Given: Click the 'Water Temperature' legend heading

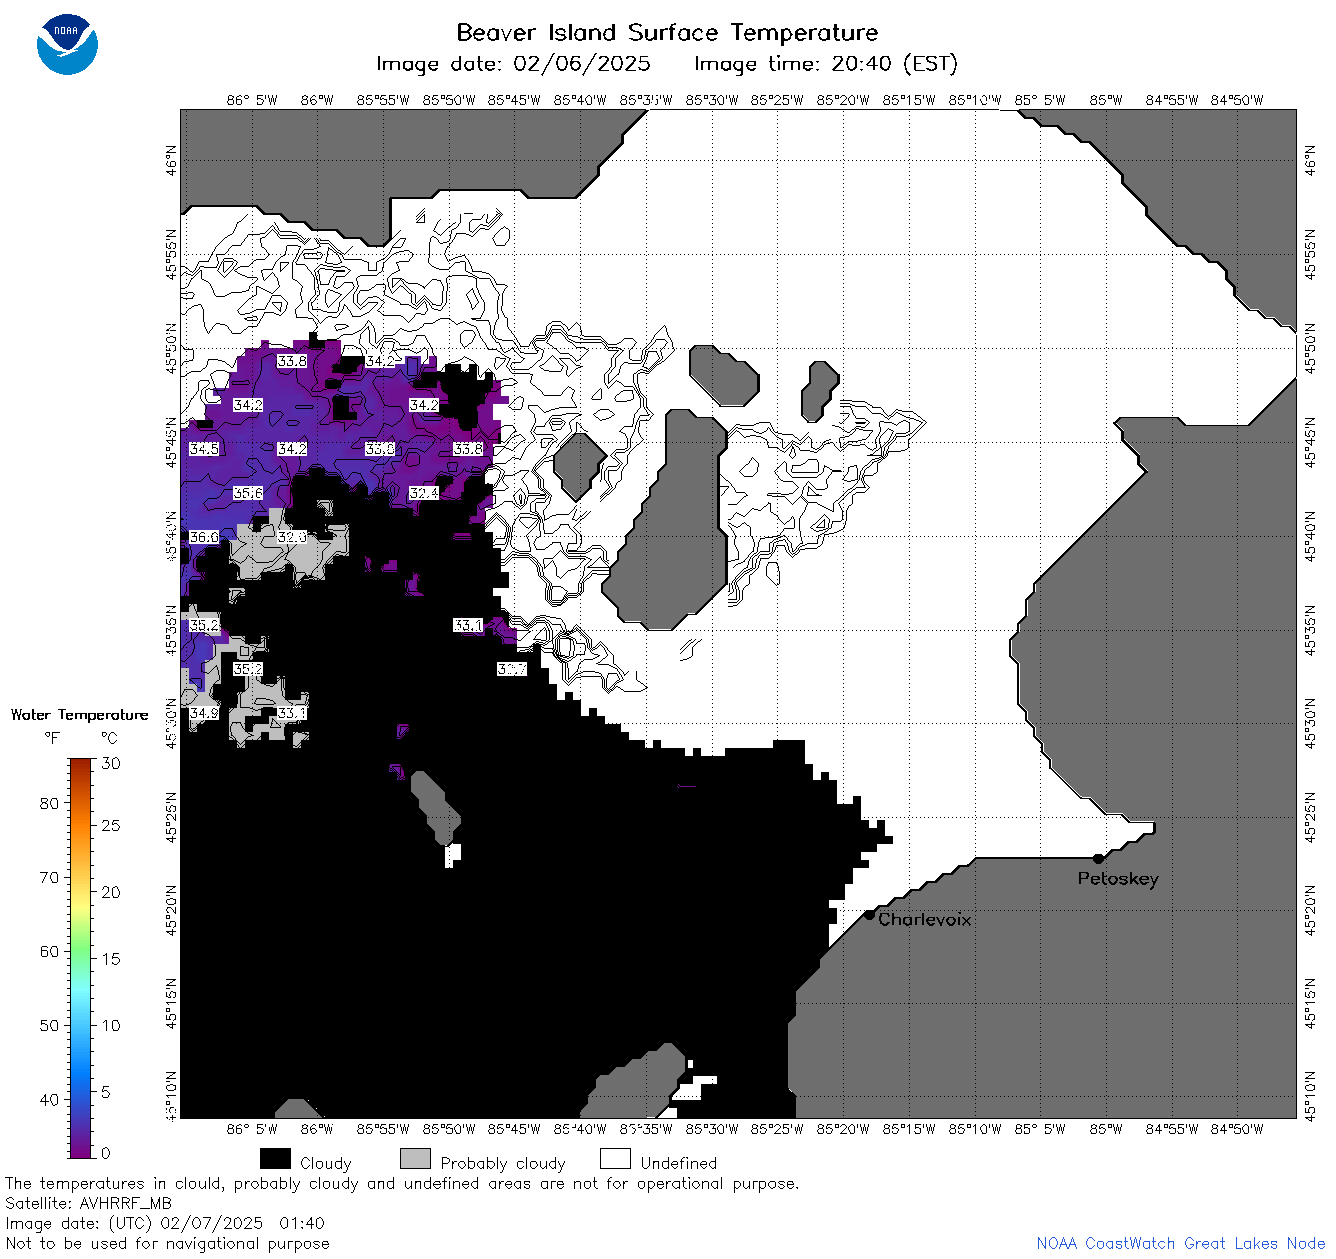Looking at the screenshot, I should click(x=79, y=715).
